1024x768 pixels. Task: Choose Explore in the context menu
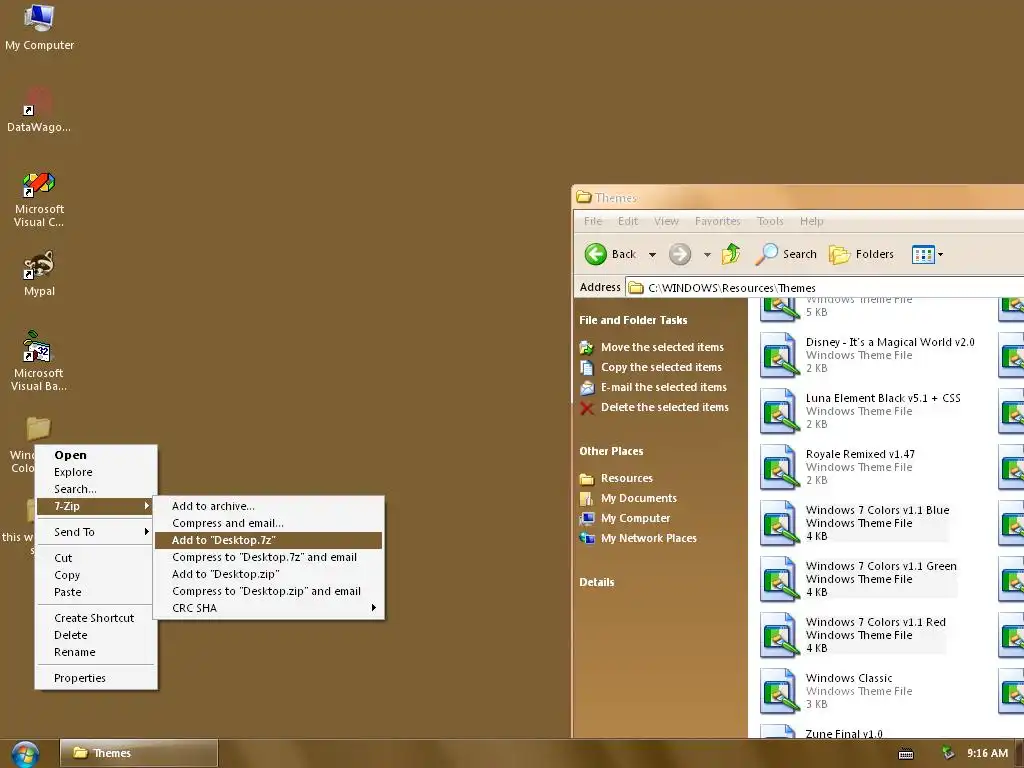tap(97, 472)
